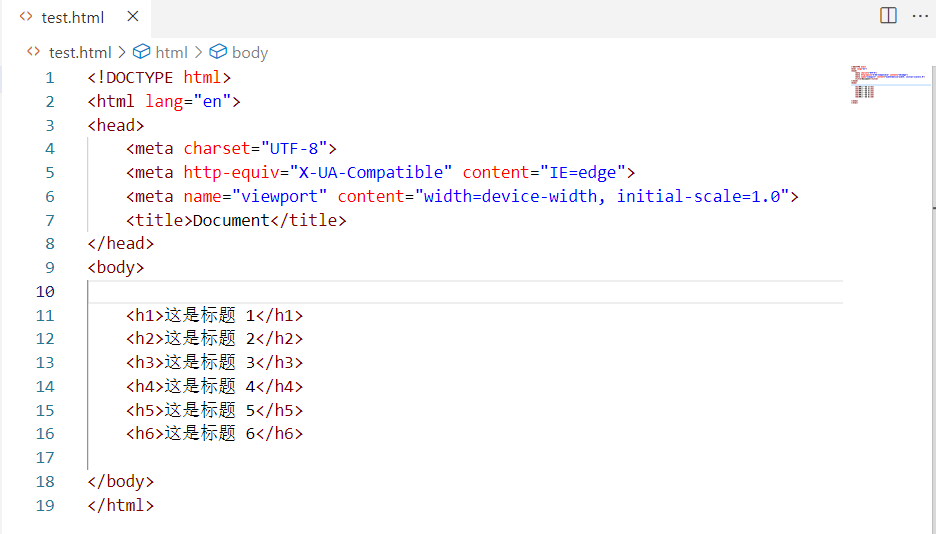
Task: Click the cube symbol icon before html breadcrumb
Action: coord(141,52)
